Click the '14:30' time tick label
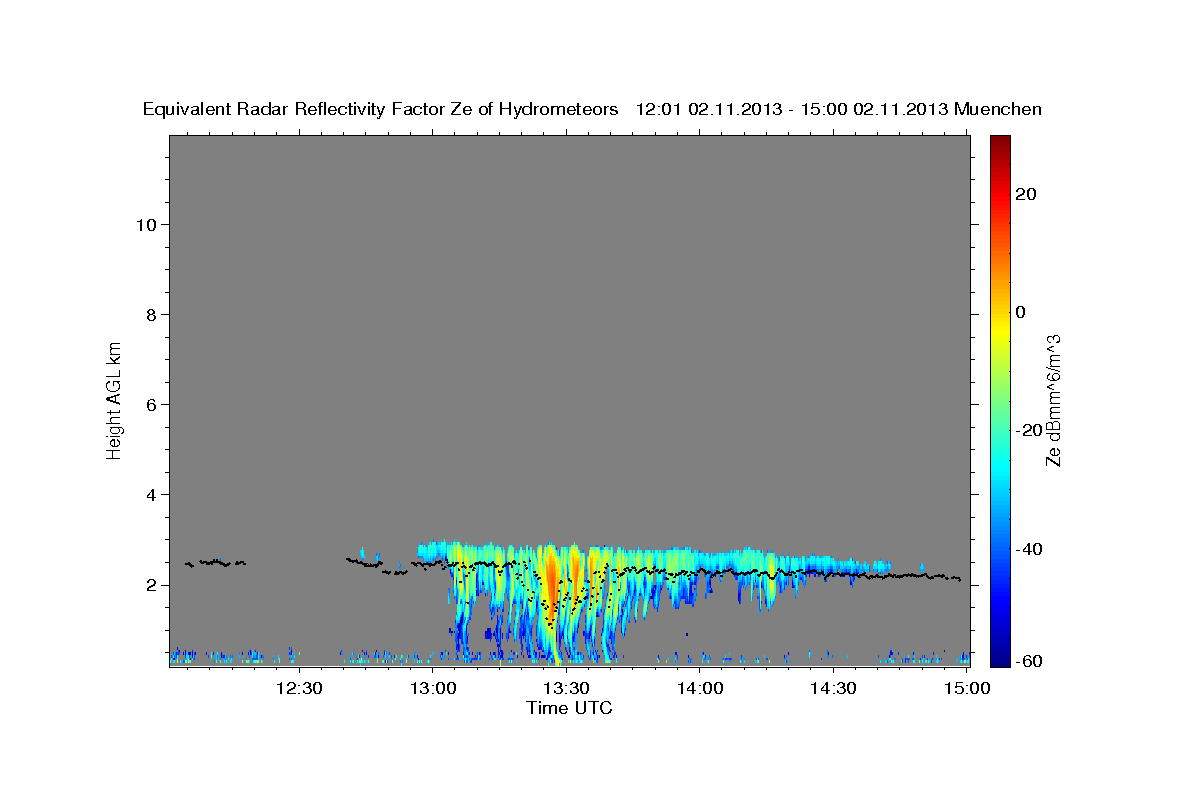 pyautogui.click(x=832, y=688)
